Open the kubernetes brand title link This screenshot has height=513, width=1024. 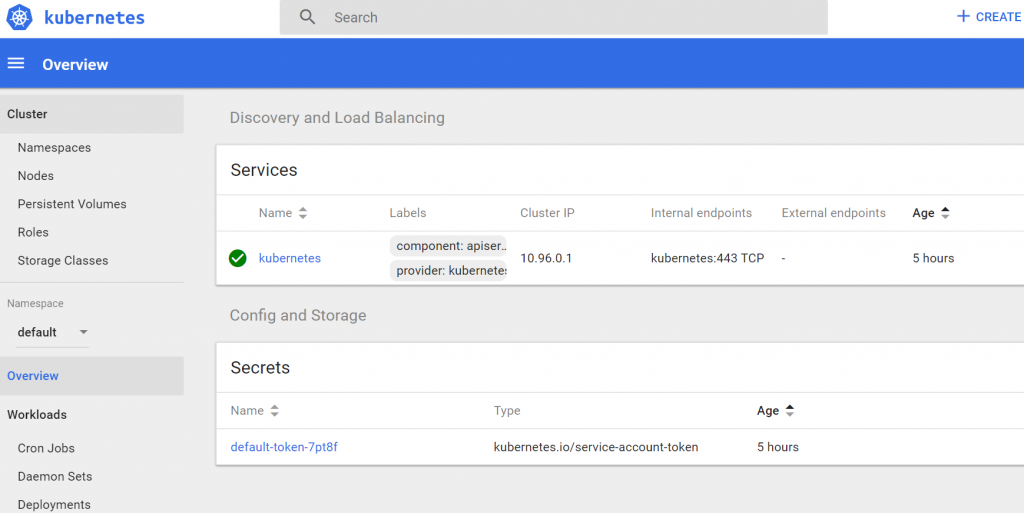[94, 18]
